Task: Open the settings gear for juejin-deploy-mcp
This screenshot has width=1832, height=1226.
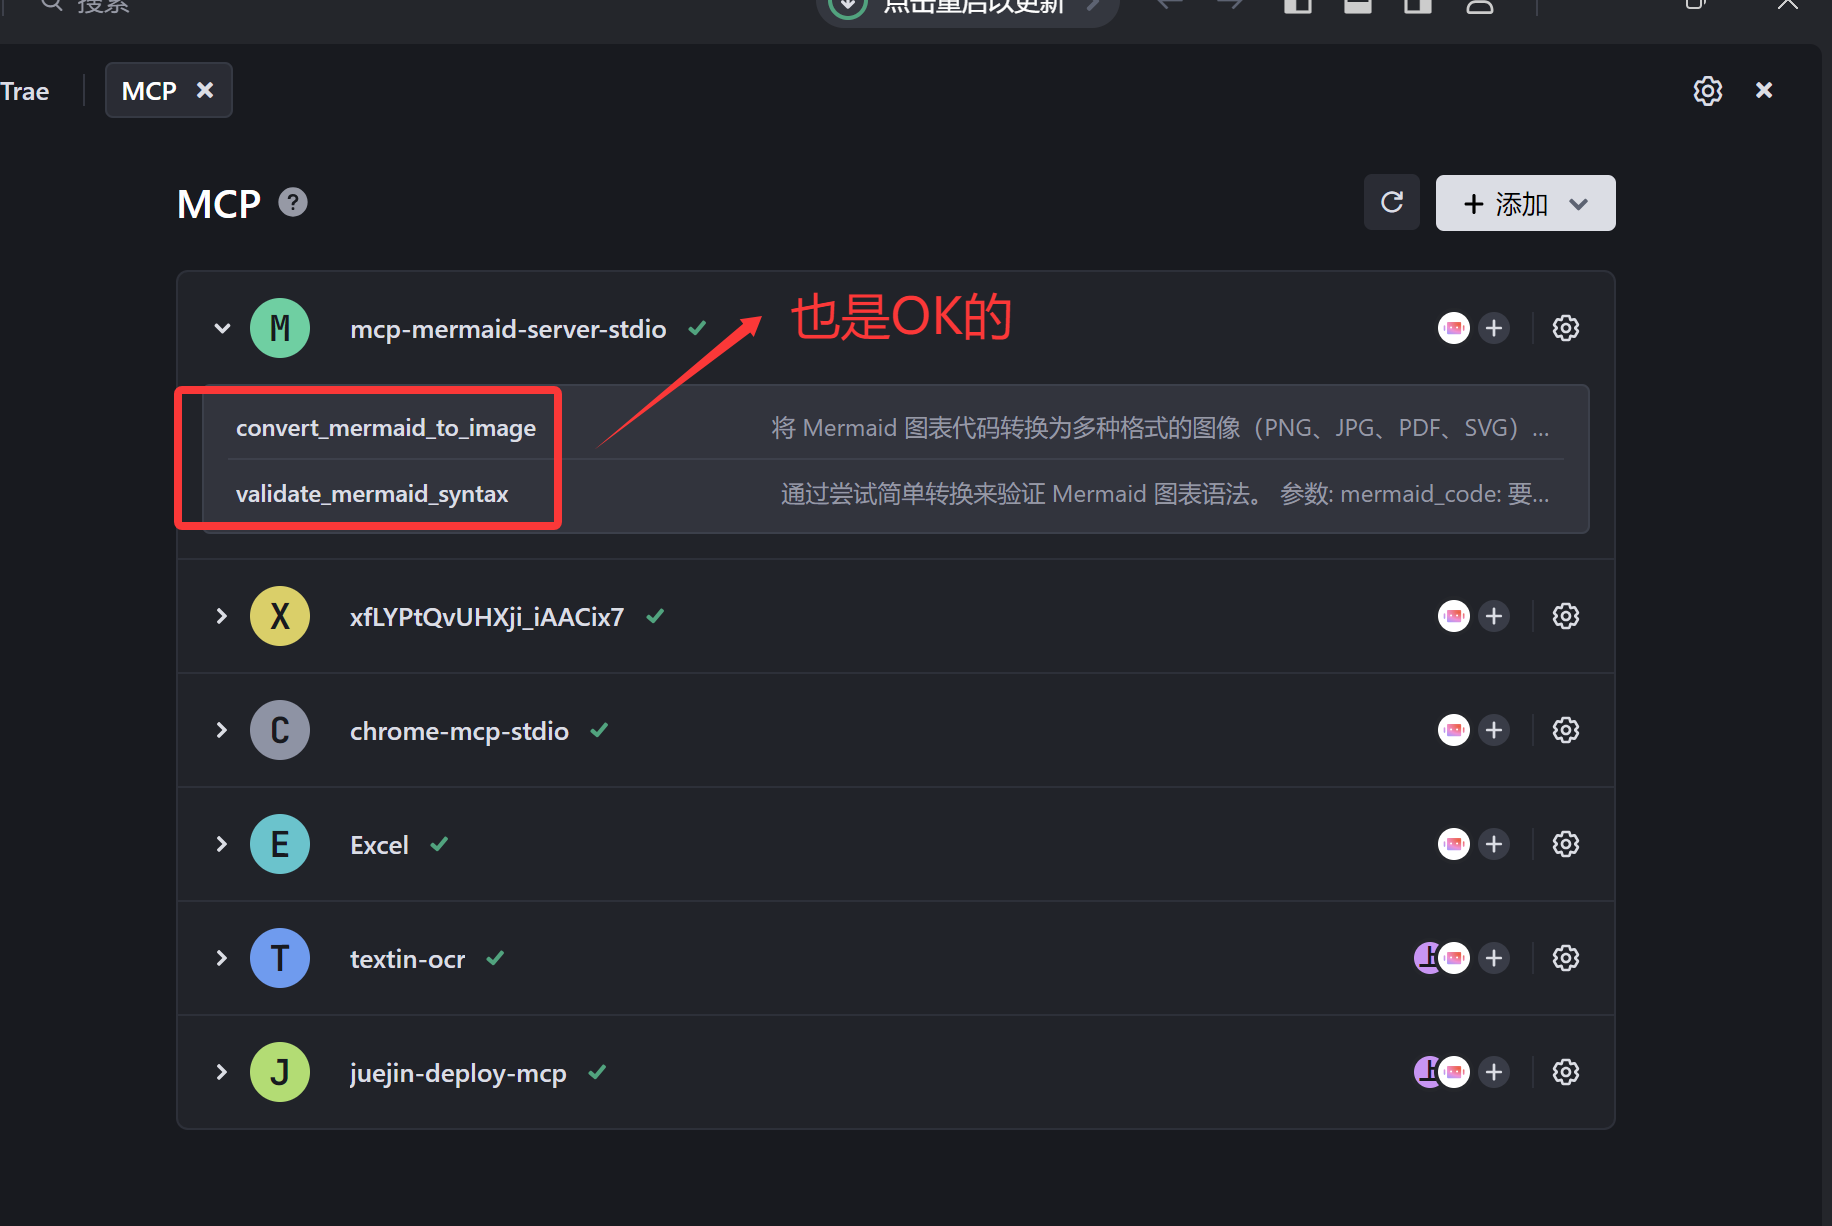Action: point(1565,1071)
